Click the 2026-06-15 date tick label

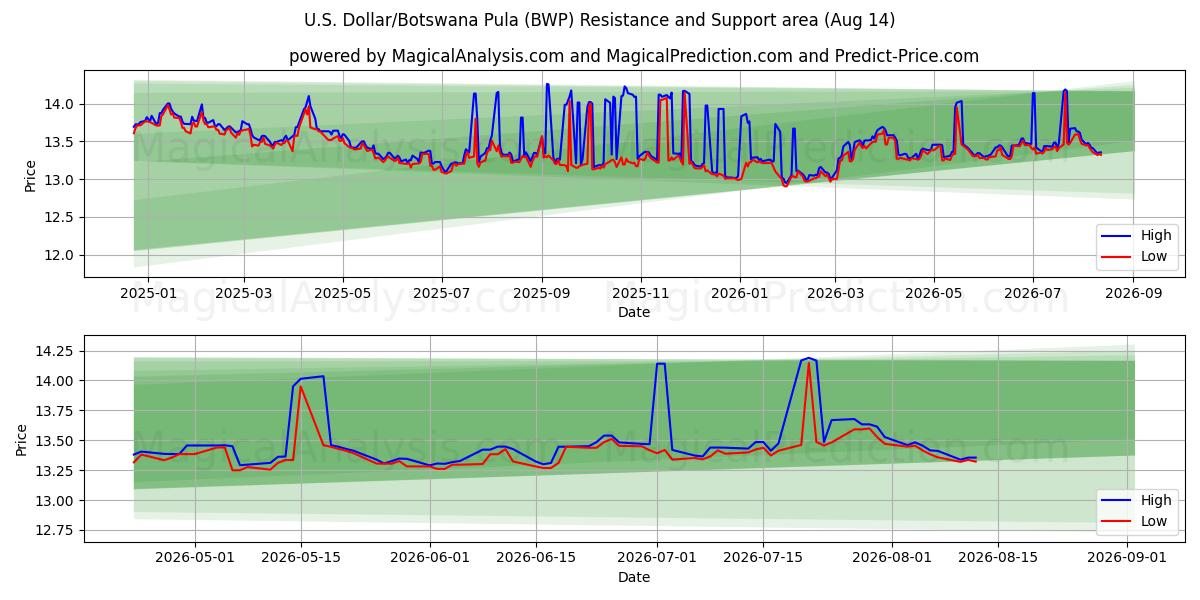click(536, 559)
